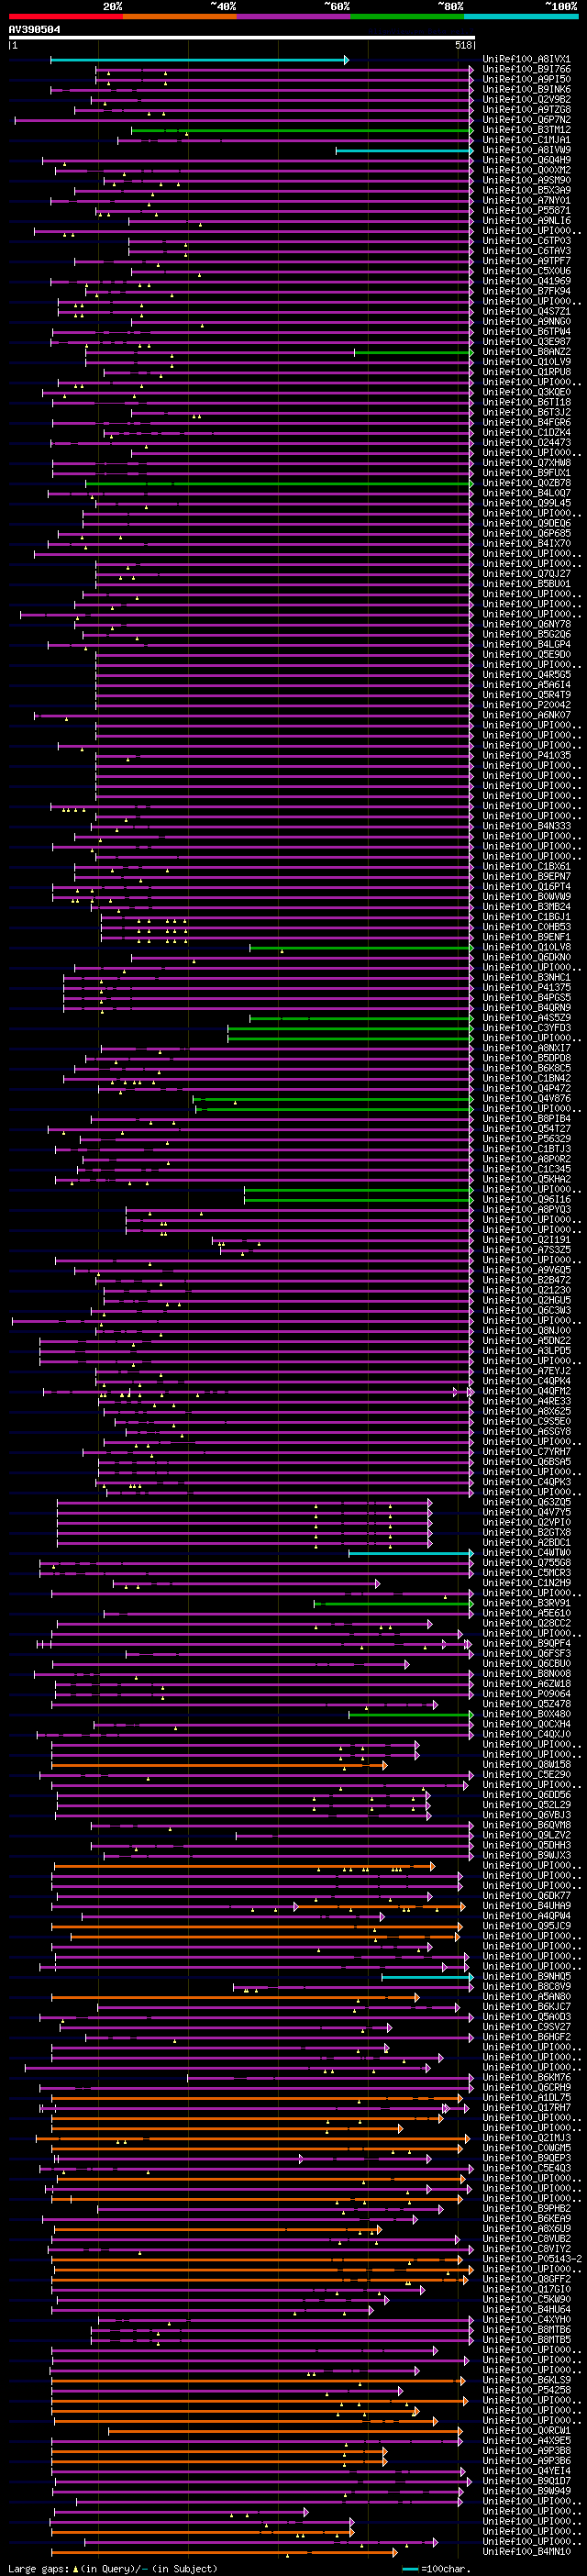Open hit UniRef100_B0X480
Screen dimensions: 587x2576
[x=526, y=1713]
